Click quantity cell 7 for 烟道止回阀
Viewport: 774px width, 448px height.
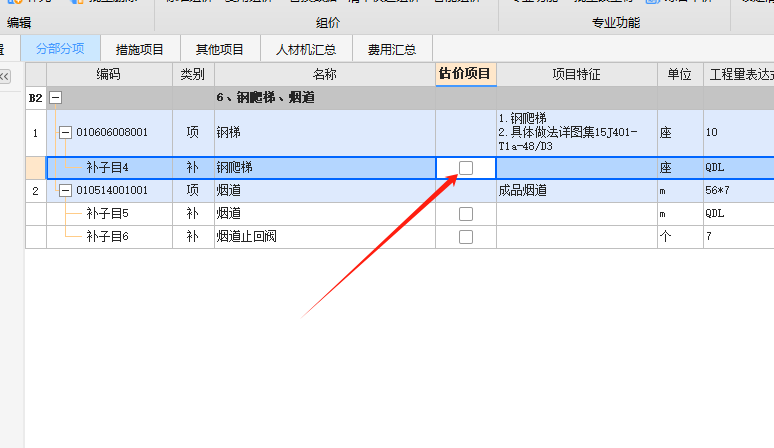click(738, 237)
